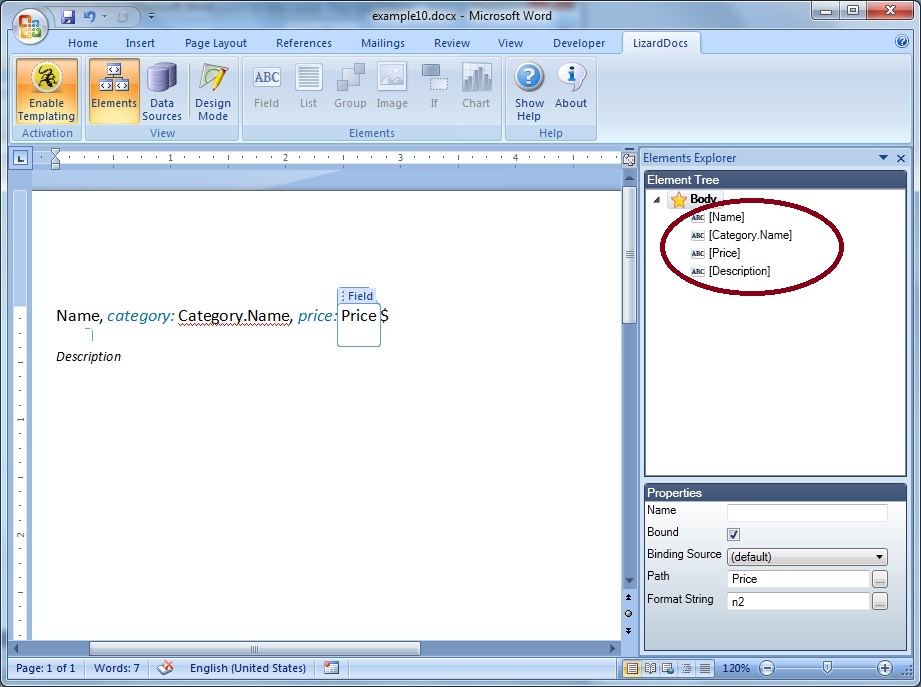Click Show Help
Viewport: 921px width, 687px height.
529,91
